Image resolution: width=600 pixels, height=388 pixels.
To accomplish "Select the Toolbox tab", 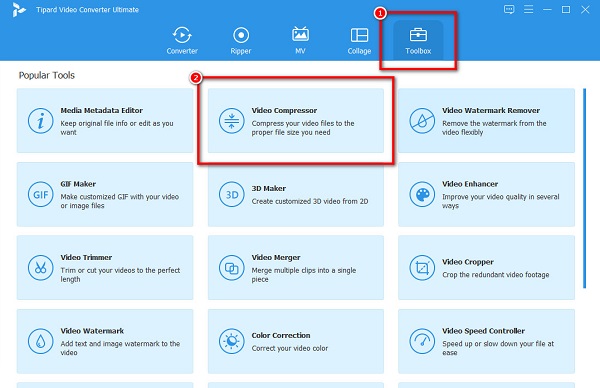I will [418, 41].
